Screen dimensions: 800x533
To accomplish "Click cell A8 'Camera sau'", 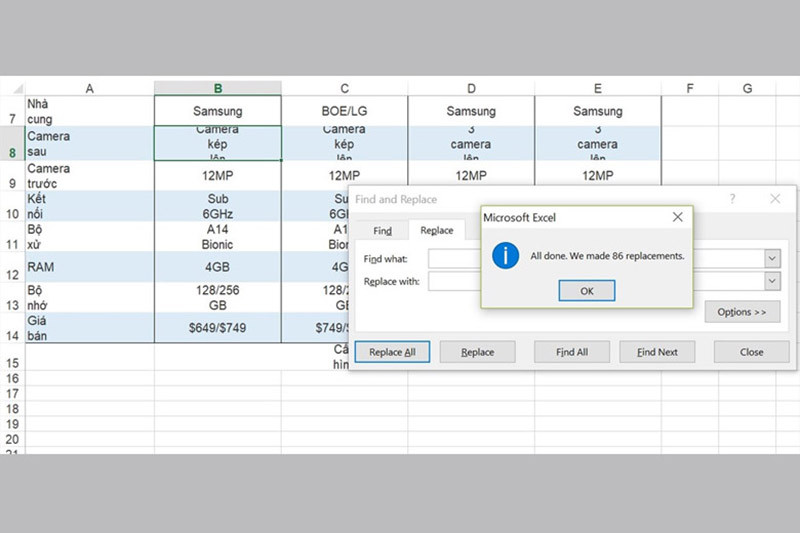I will 90,143.
